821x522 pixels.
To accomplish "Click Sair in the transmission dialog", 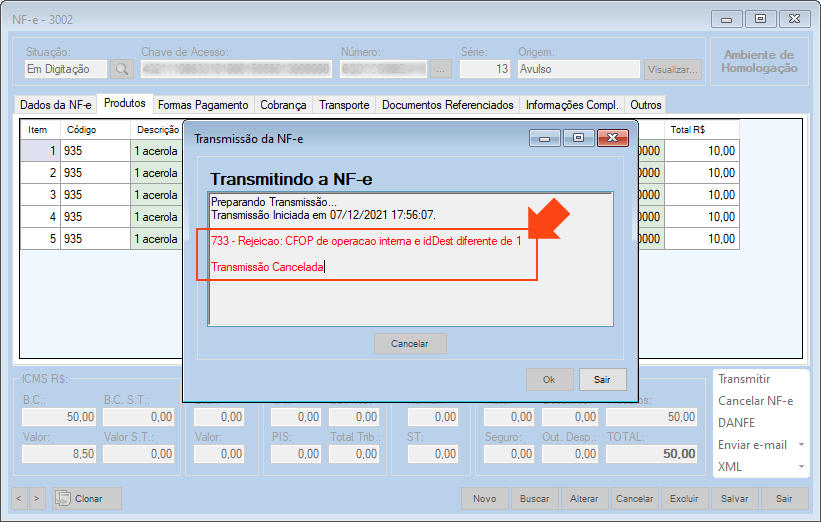I will tap(602, 380).
